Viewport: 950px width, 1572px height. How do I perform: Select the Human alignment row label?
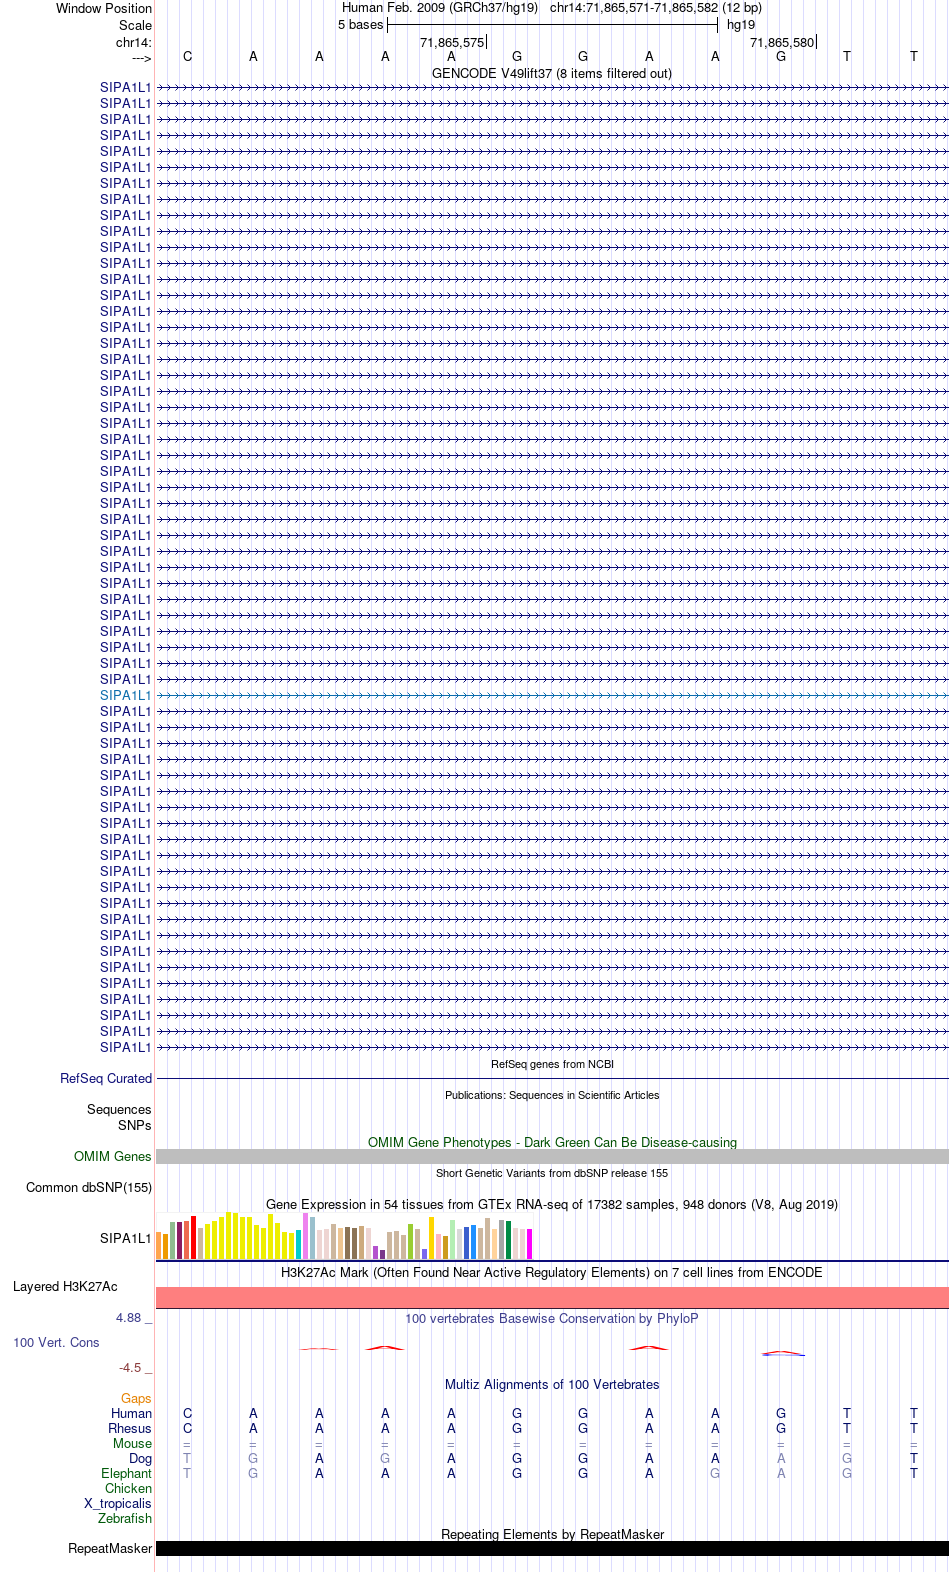(x=132, y=1413)
